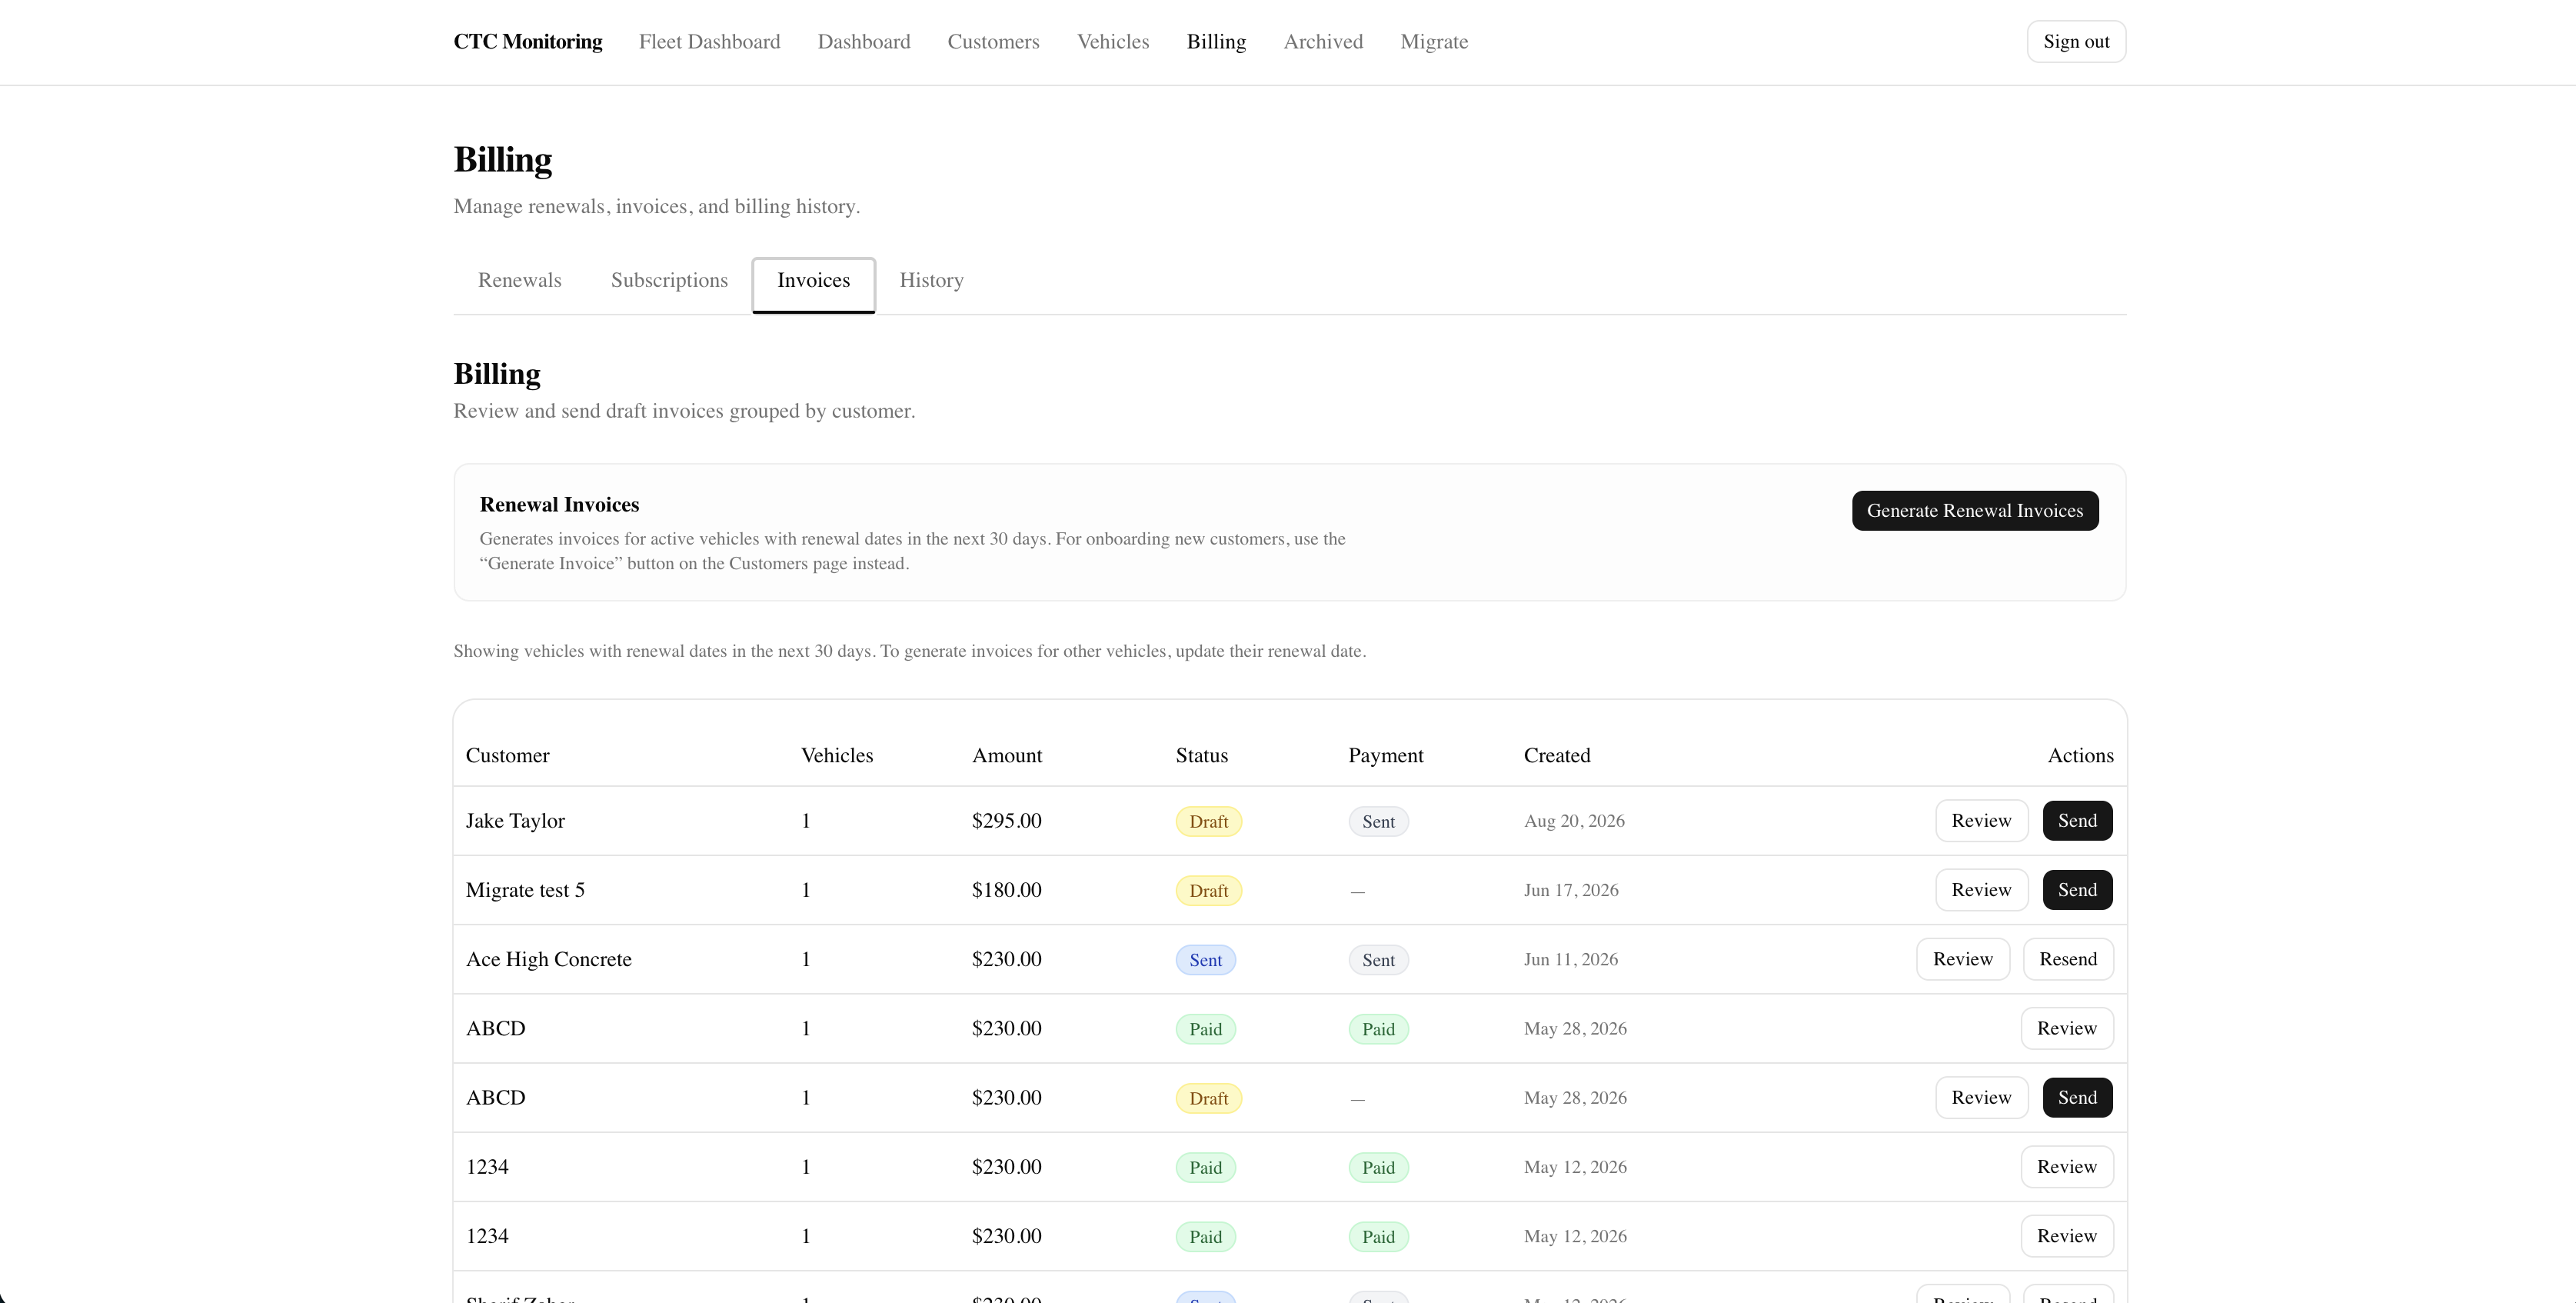Click the Sent payment badge for Jake Taylor

(x=1378, y=821)
